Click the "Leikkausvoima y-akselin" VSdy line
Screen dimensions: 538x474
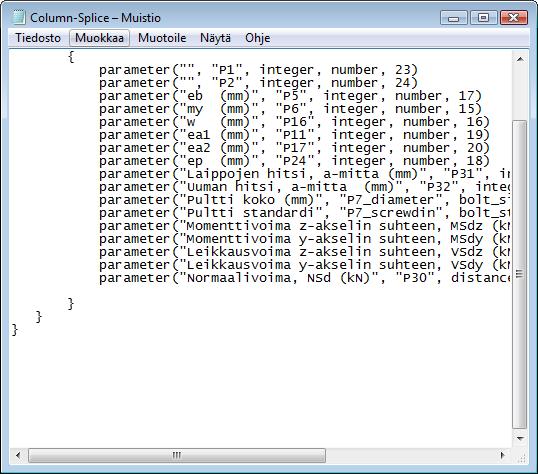point(305,265)
